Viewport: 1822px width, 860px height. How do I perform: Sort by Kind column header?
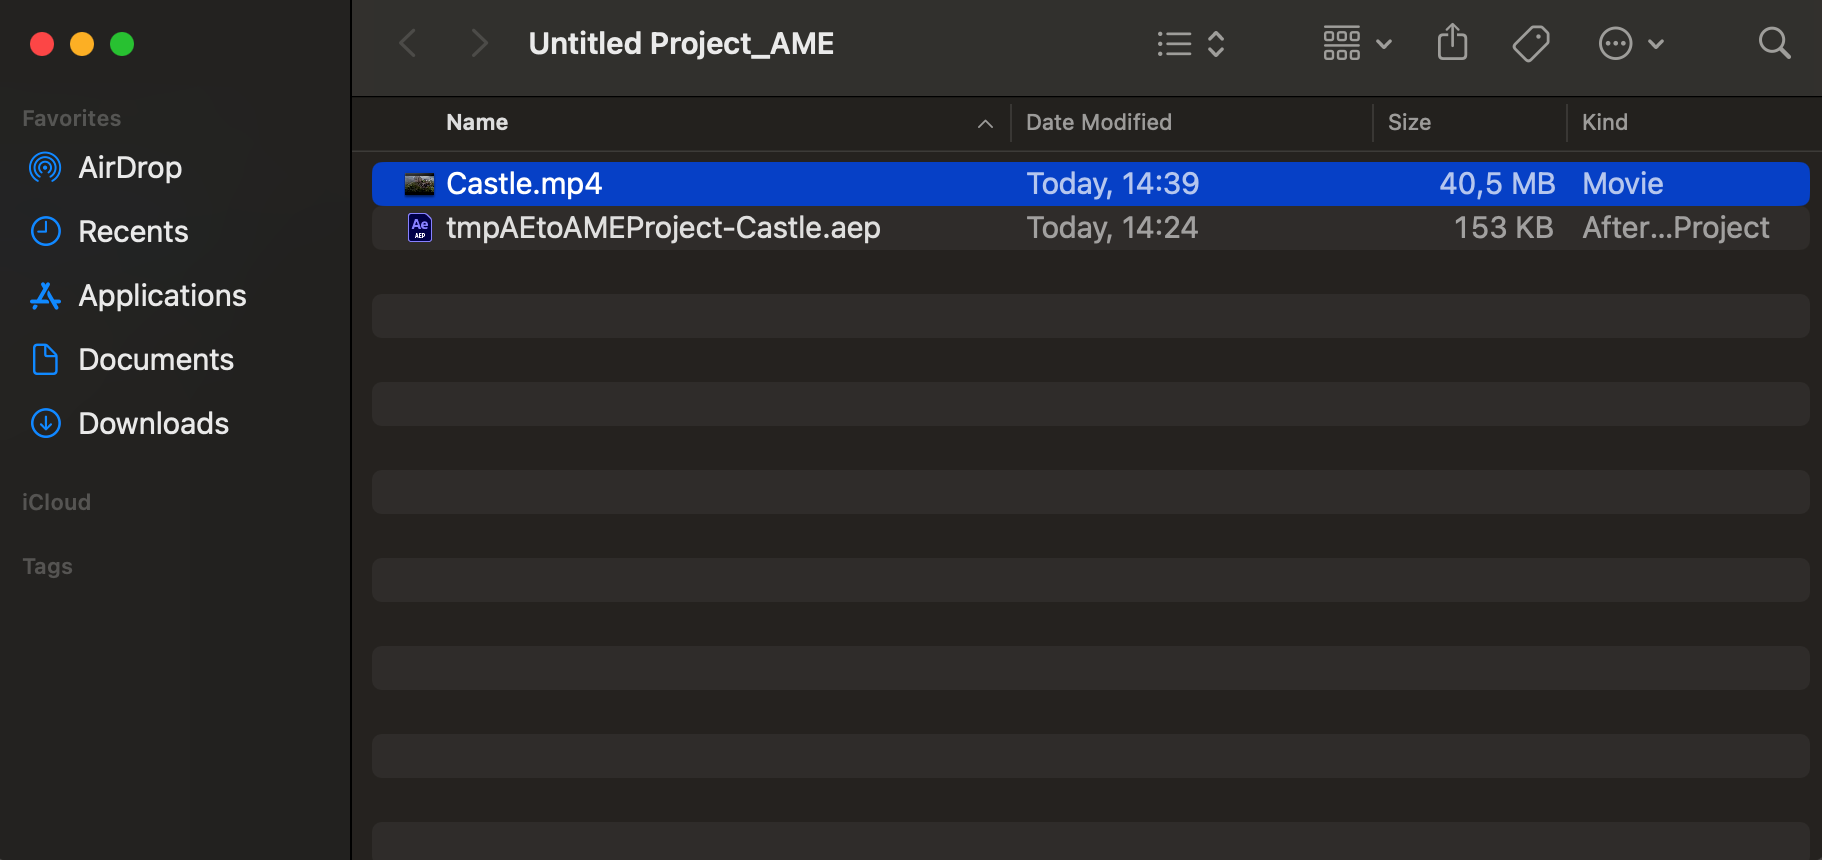(x=1604, y=122)
